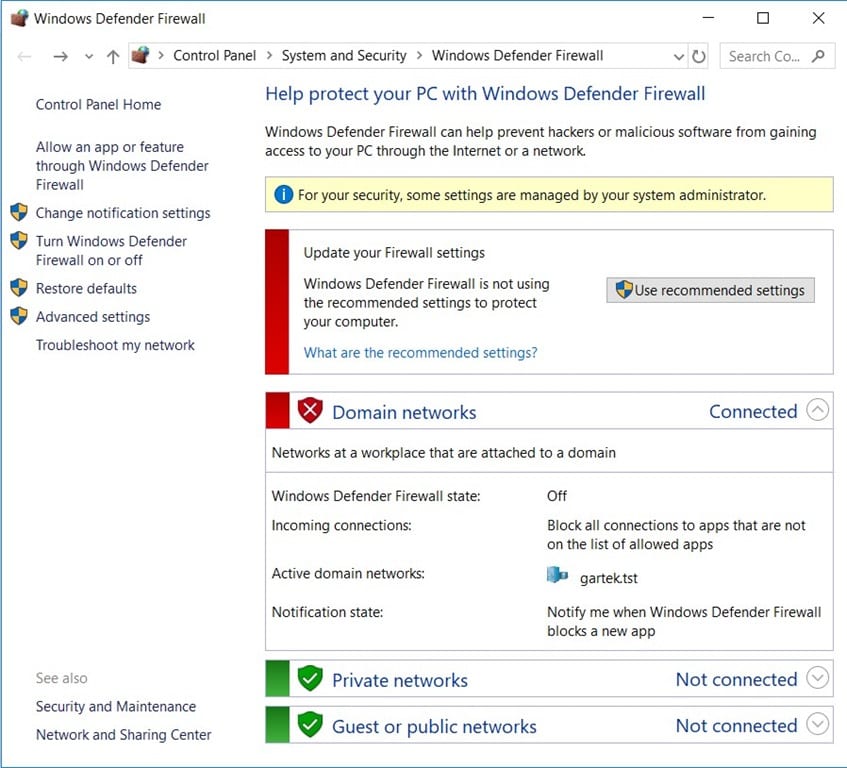
Task: Refresh the Control Panel page
Action: pyautogui.click(x=698, y=56)
